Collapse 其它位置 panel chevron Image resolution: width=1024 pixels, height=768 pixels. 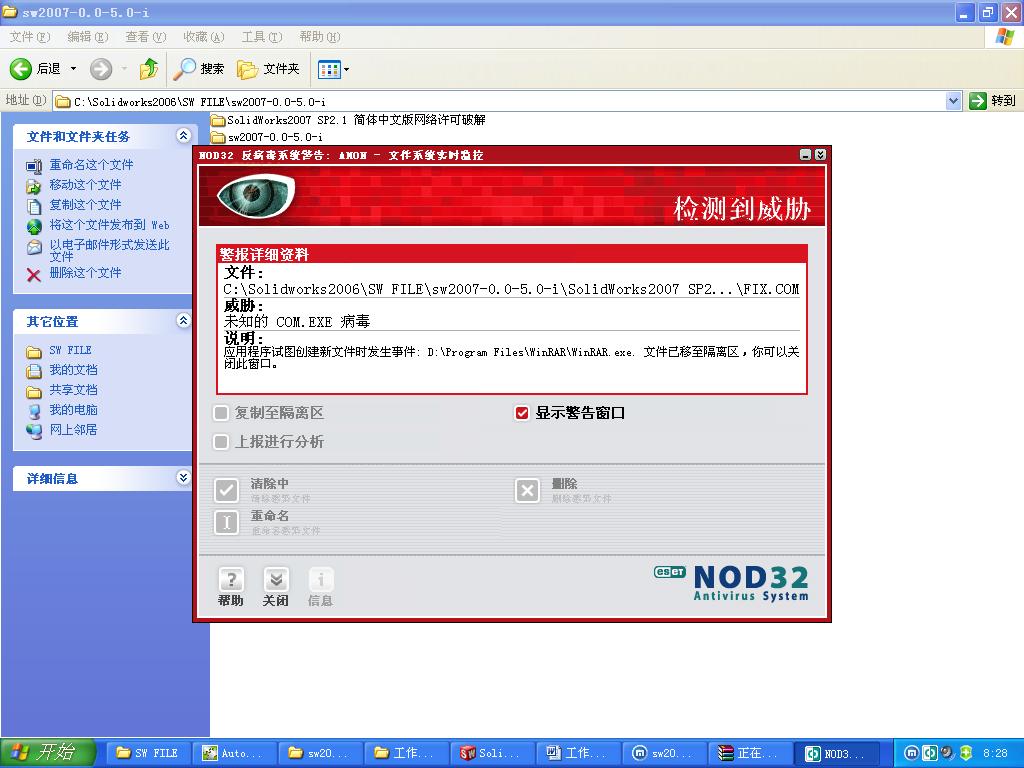[x=184, y=320]
